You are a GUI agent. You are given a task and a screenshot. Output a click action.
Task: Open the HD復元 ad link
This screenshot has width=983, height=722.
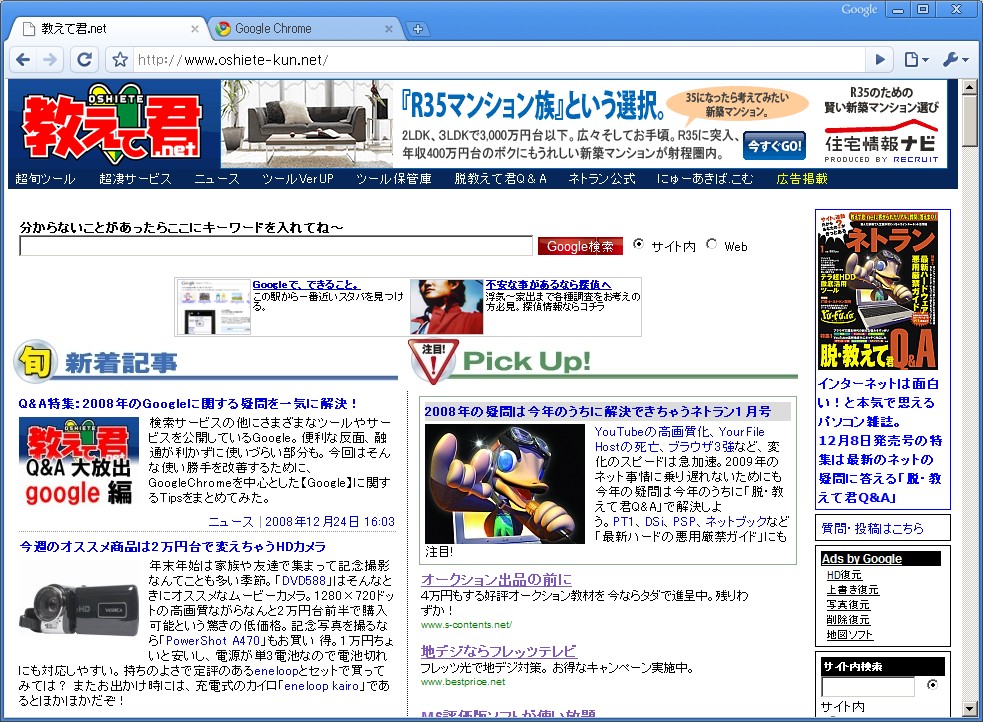pyautogui.click(x=844, y=575)
